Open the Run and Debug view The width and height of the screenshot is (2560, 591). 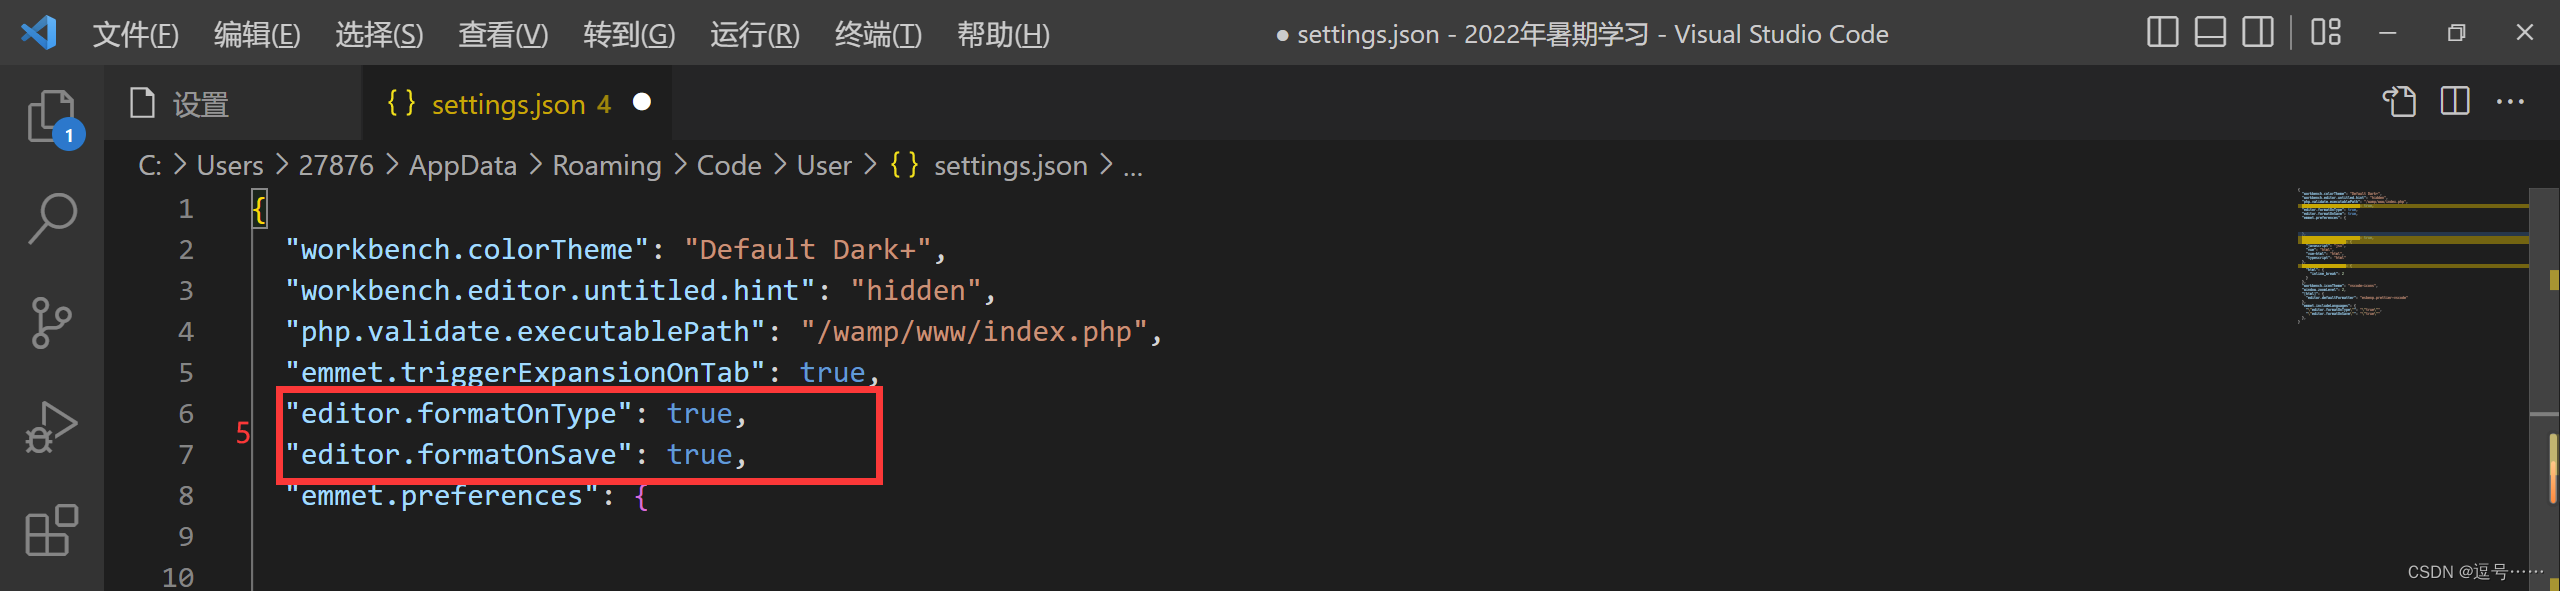[x=50, y=425]
